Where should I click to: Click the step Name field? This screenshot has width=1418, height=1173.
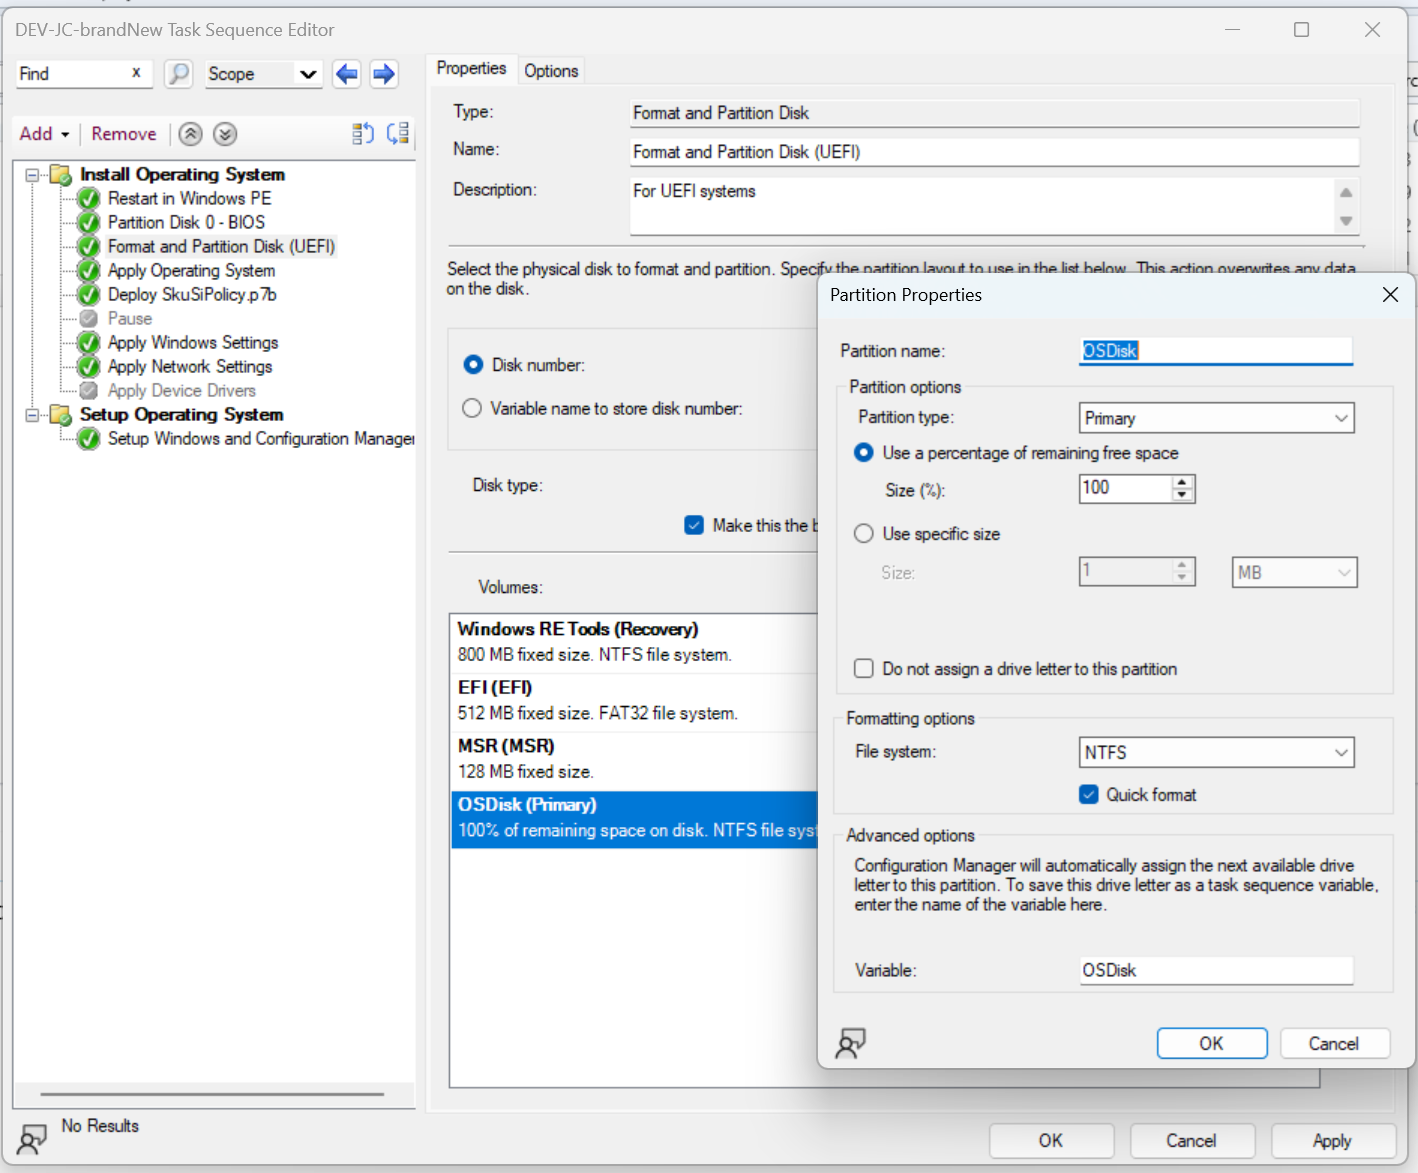click(994, 152)
